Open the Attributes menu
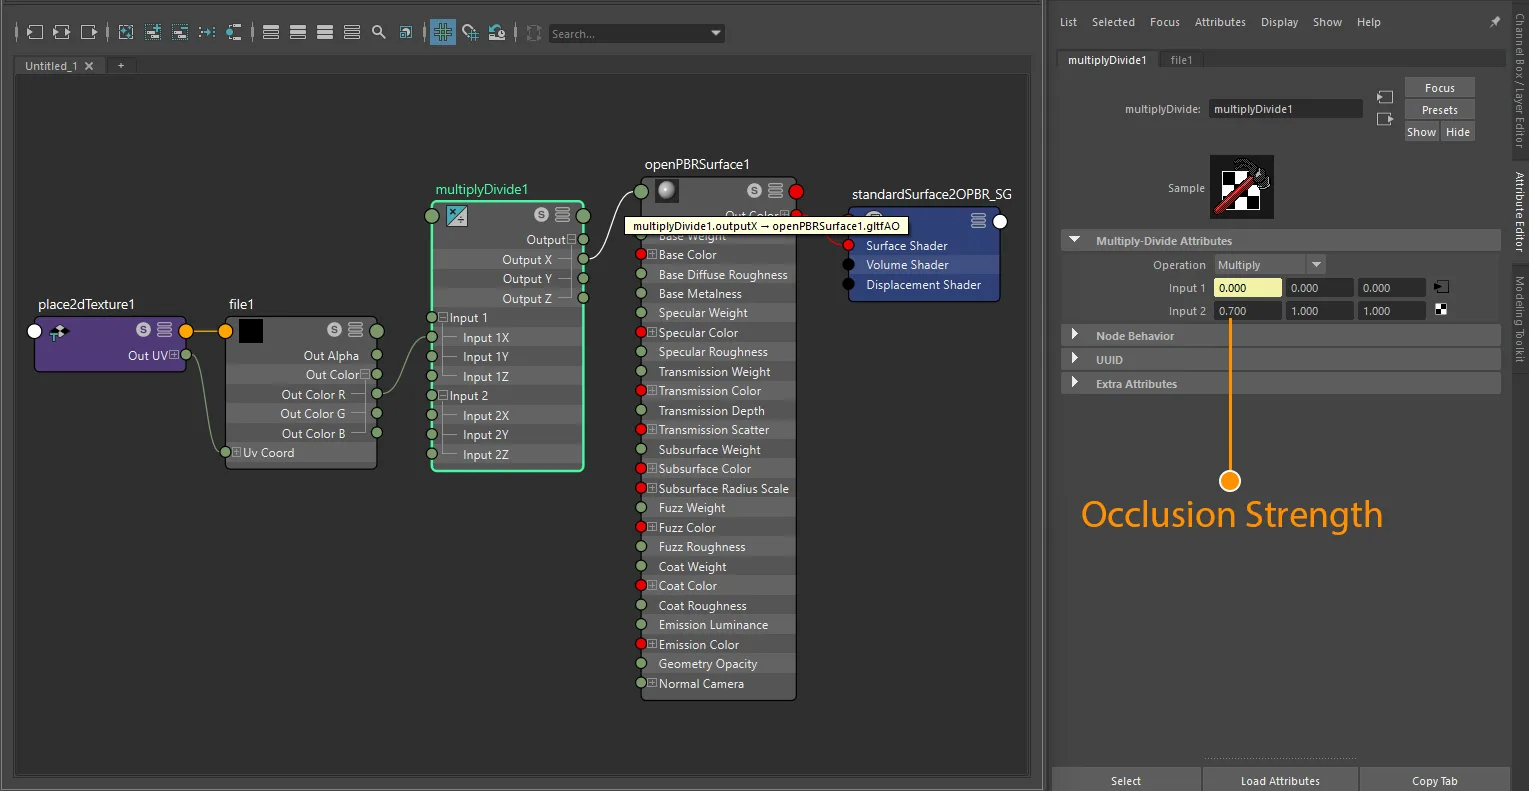Screen dimensions: 1529x791 click(1220, 22)
